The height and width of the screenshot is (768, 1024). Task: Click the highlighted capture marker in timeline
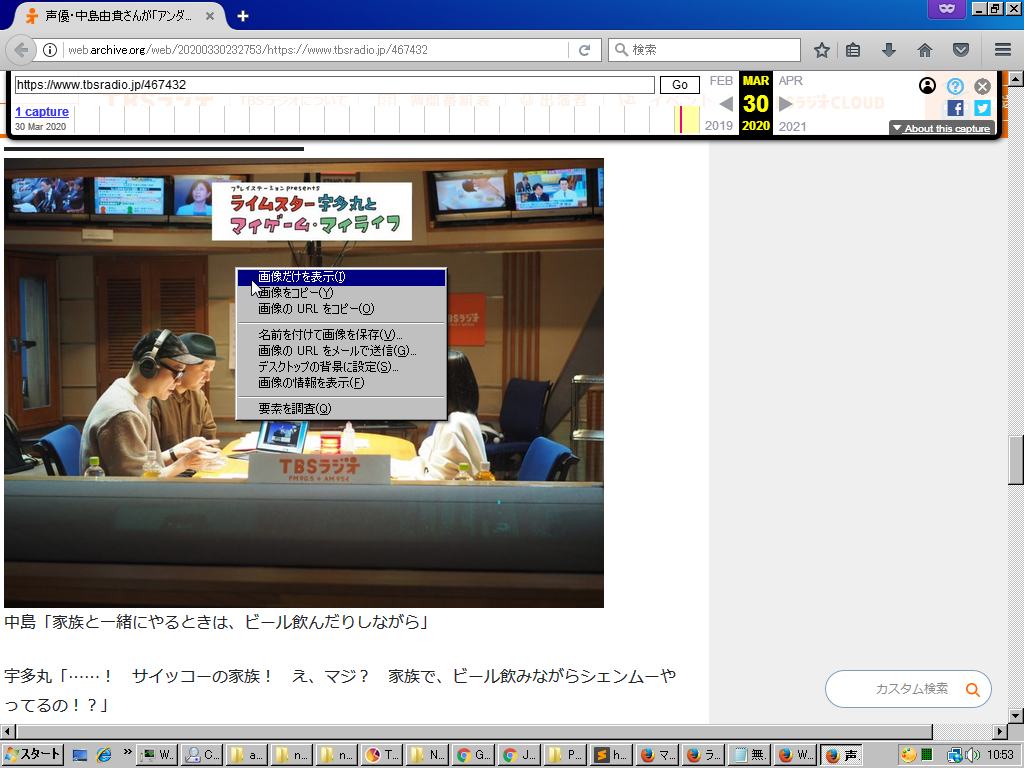click(681, 120)
